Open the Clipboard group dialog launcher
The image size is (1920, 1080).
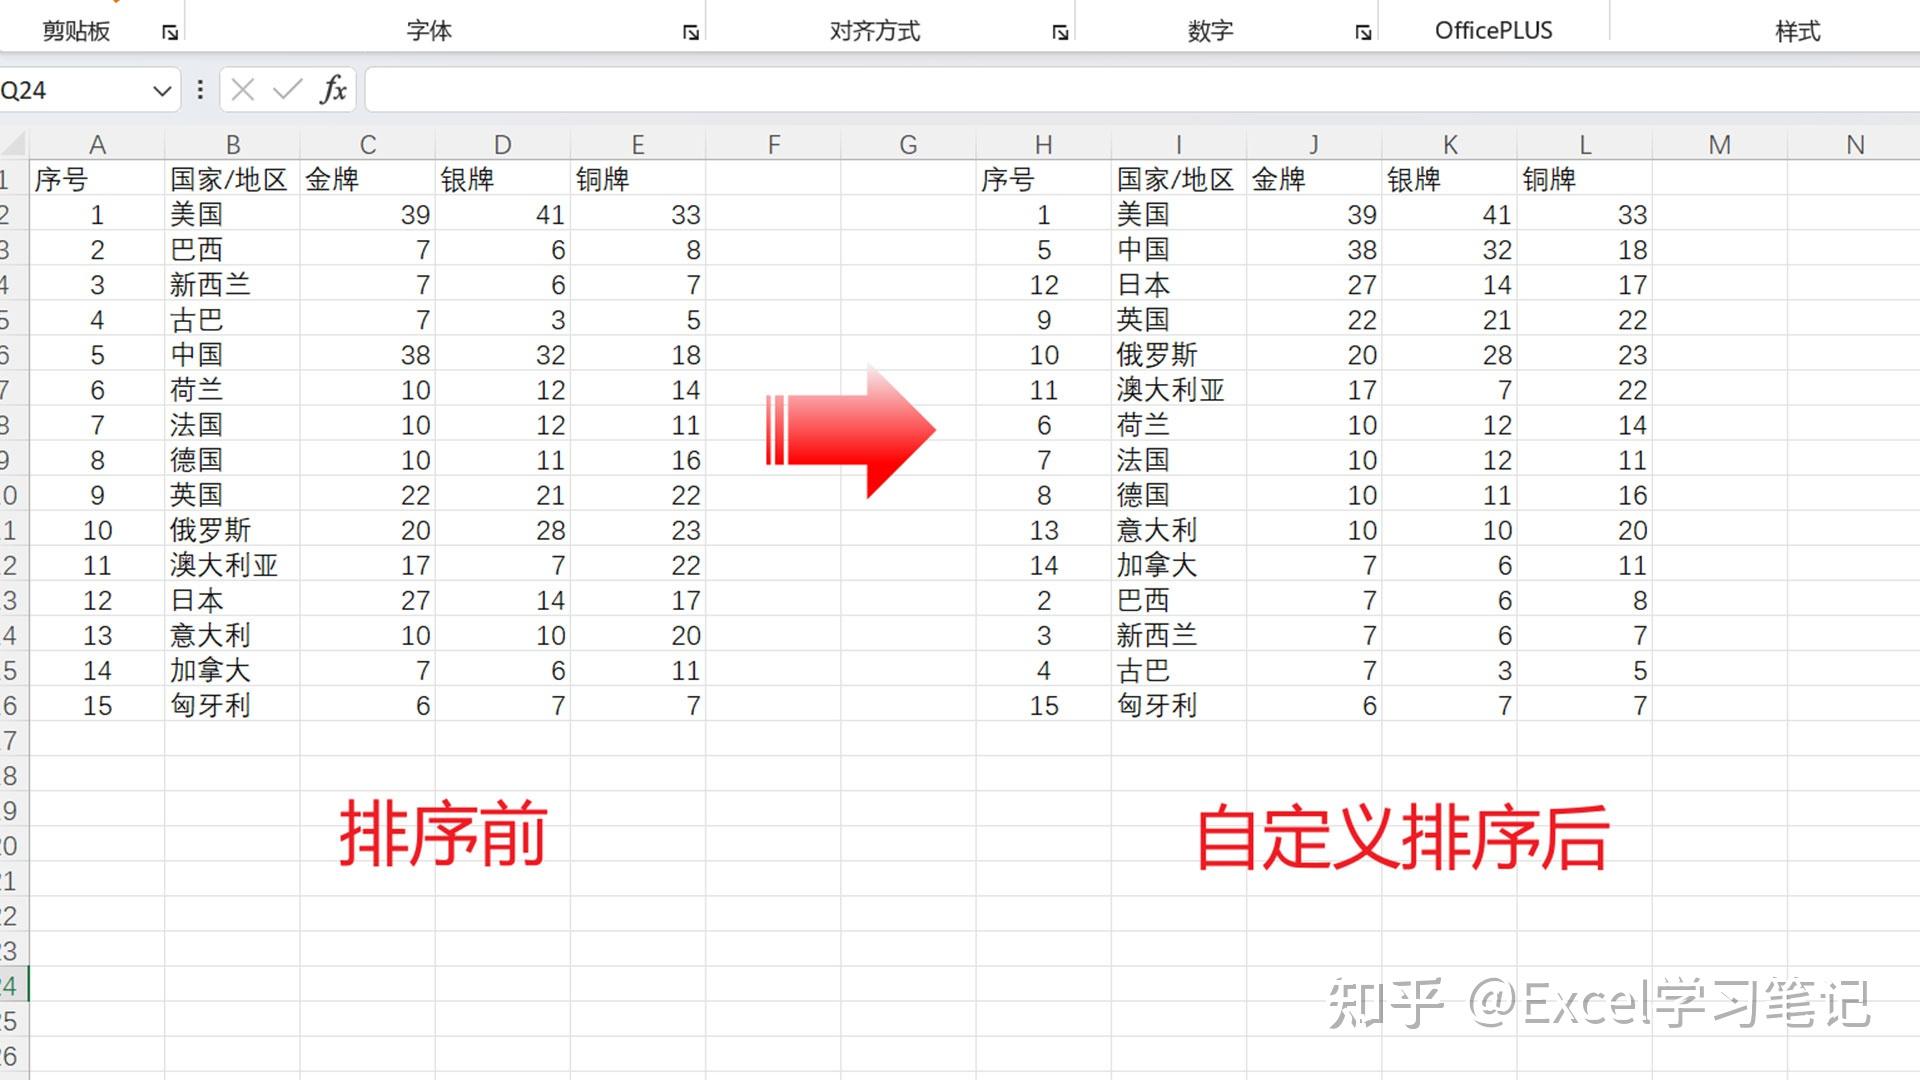(x=170, y=32)
